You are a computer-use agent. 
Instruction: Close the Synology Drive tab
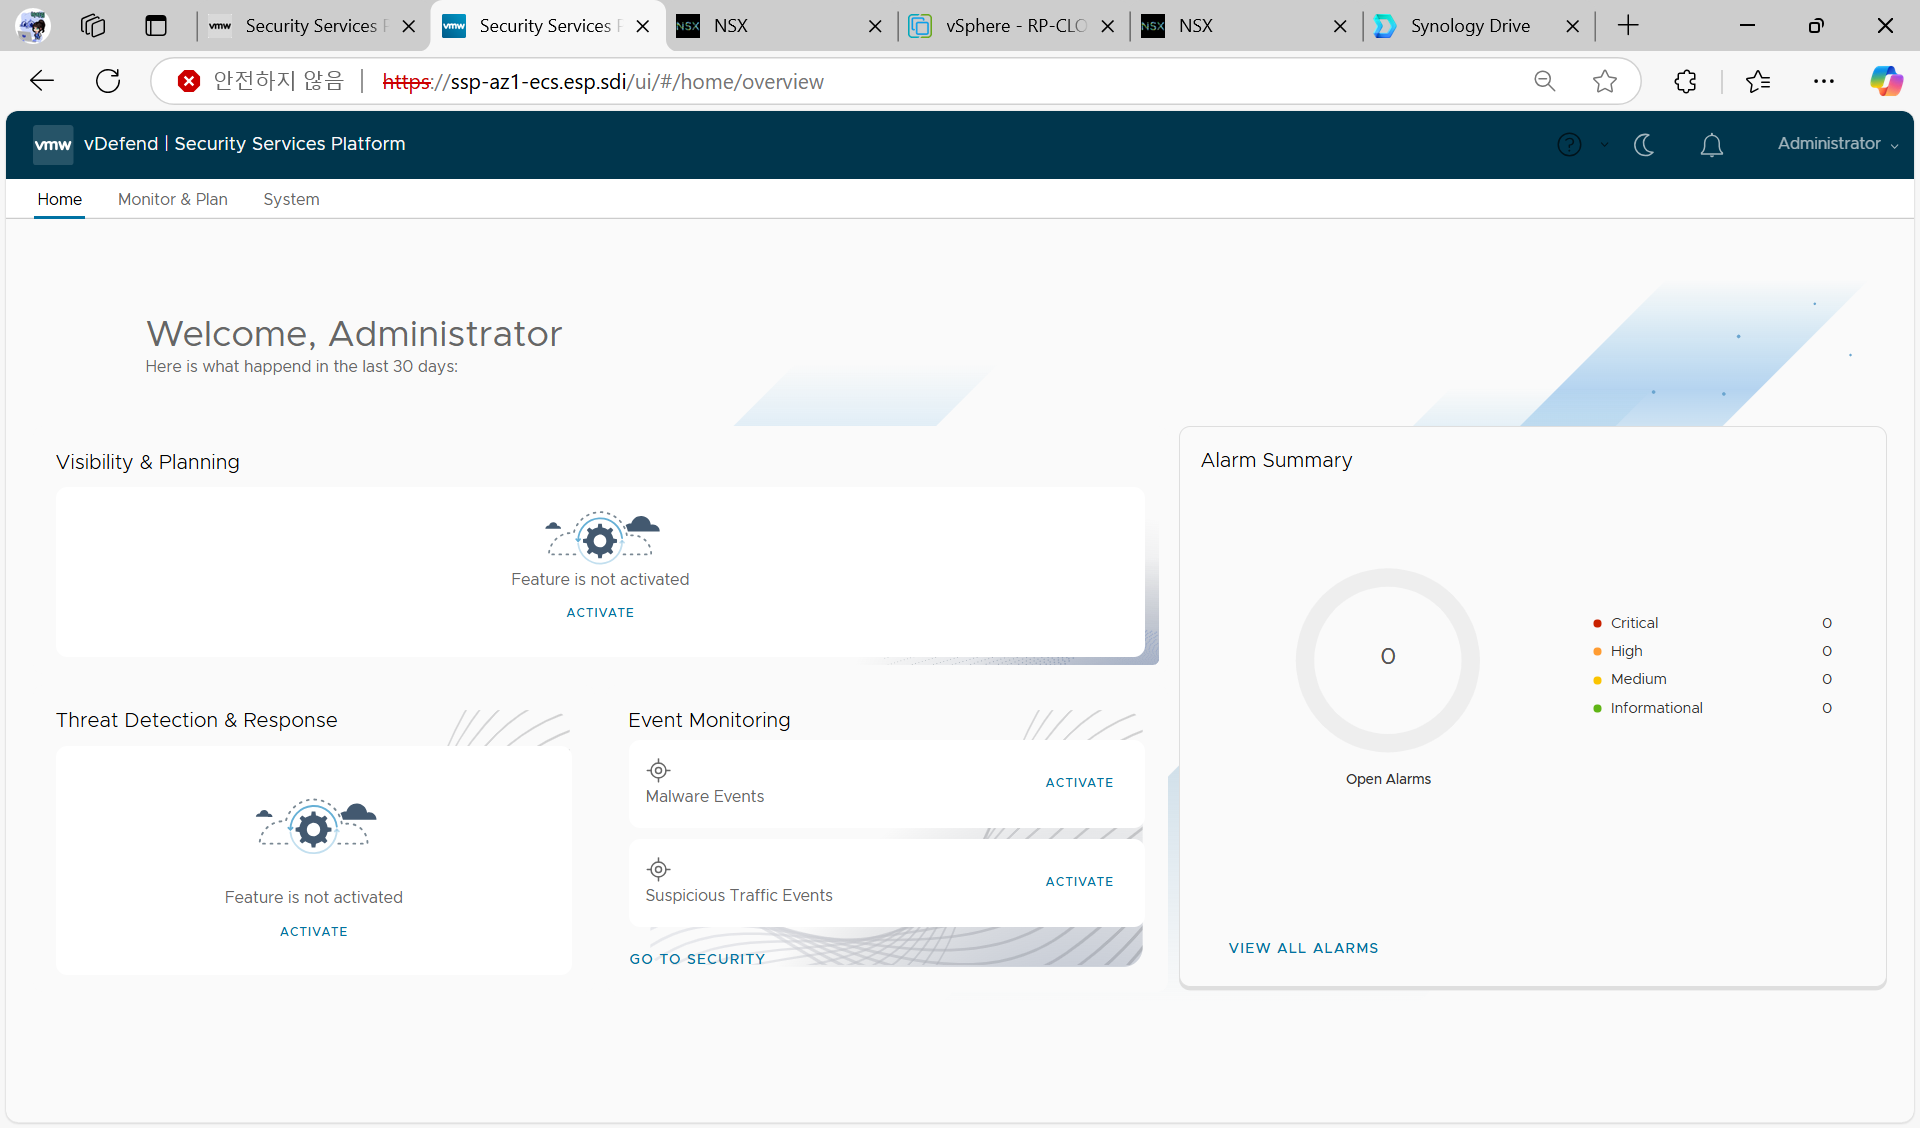[1573, 26]
